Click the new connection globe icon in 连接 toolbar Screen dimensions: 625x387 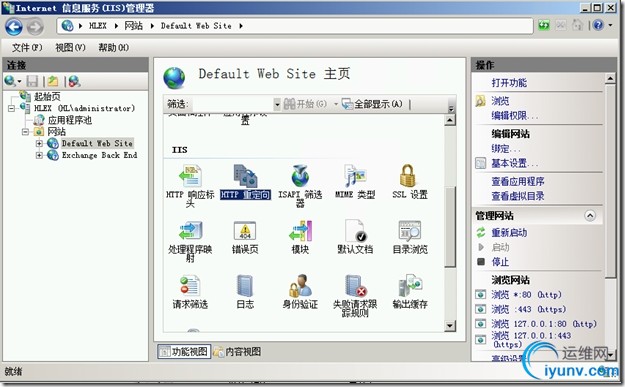[x=10, y=81]
